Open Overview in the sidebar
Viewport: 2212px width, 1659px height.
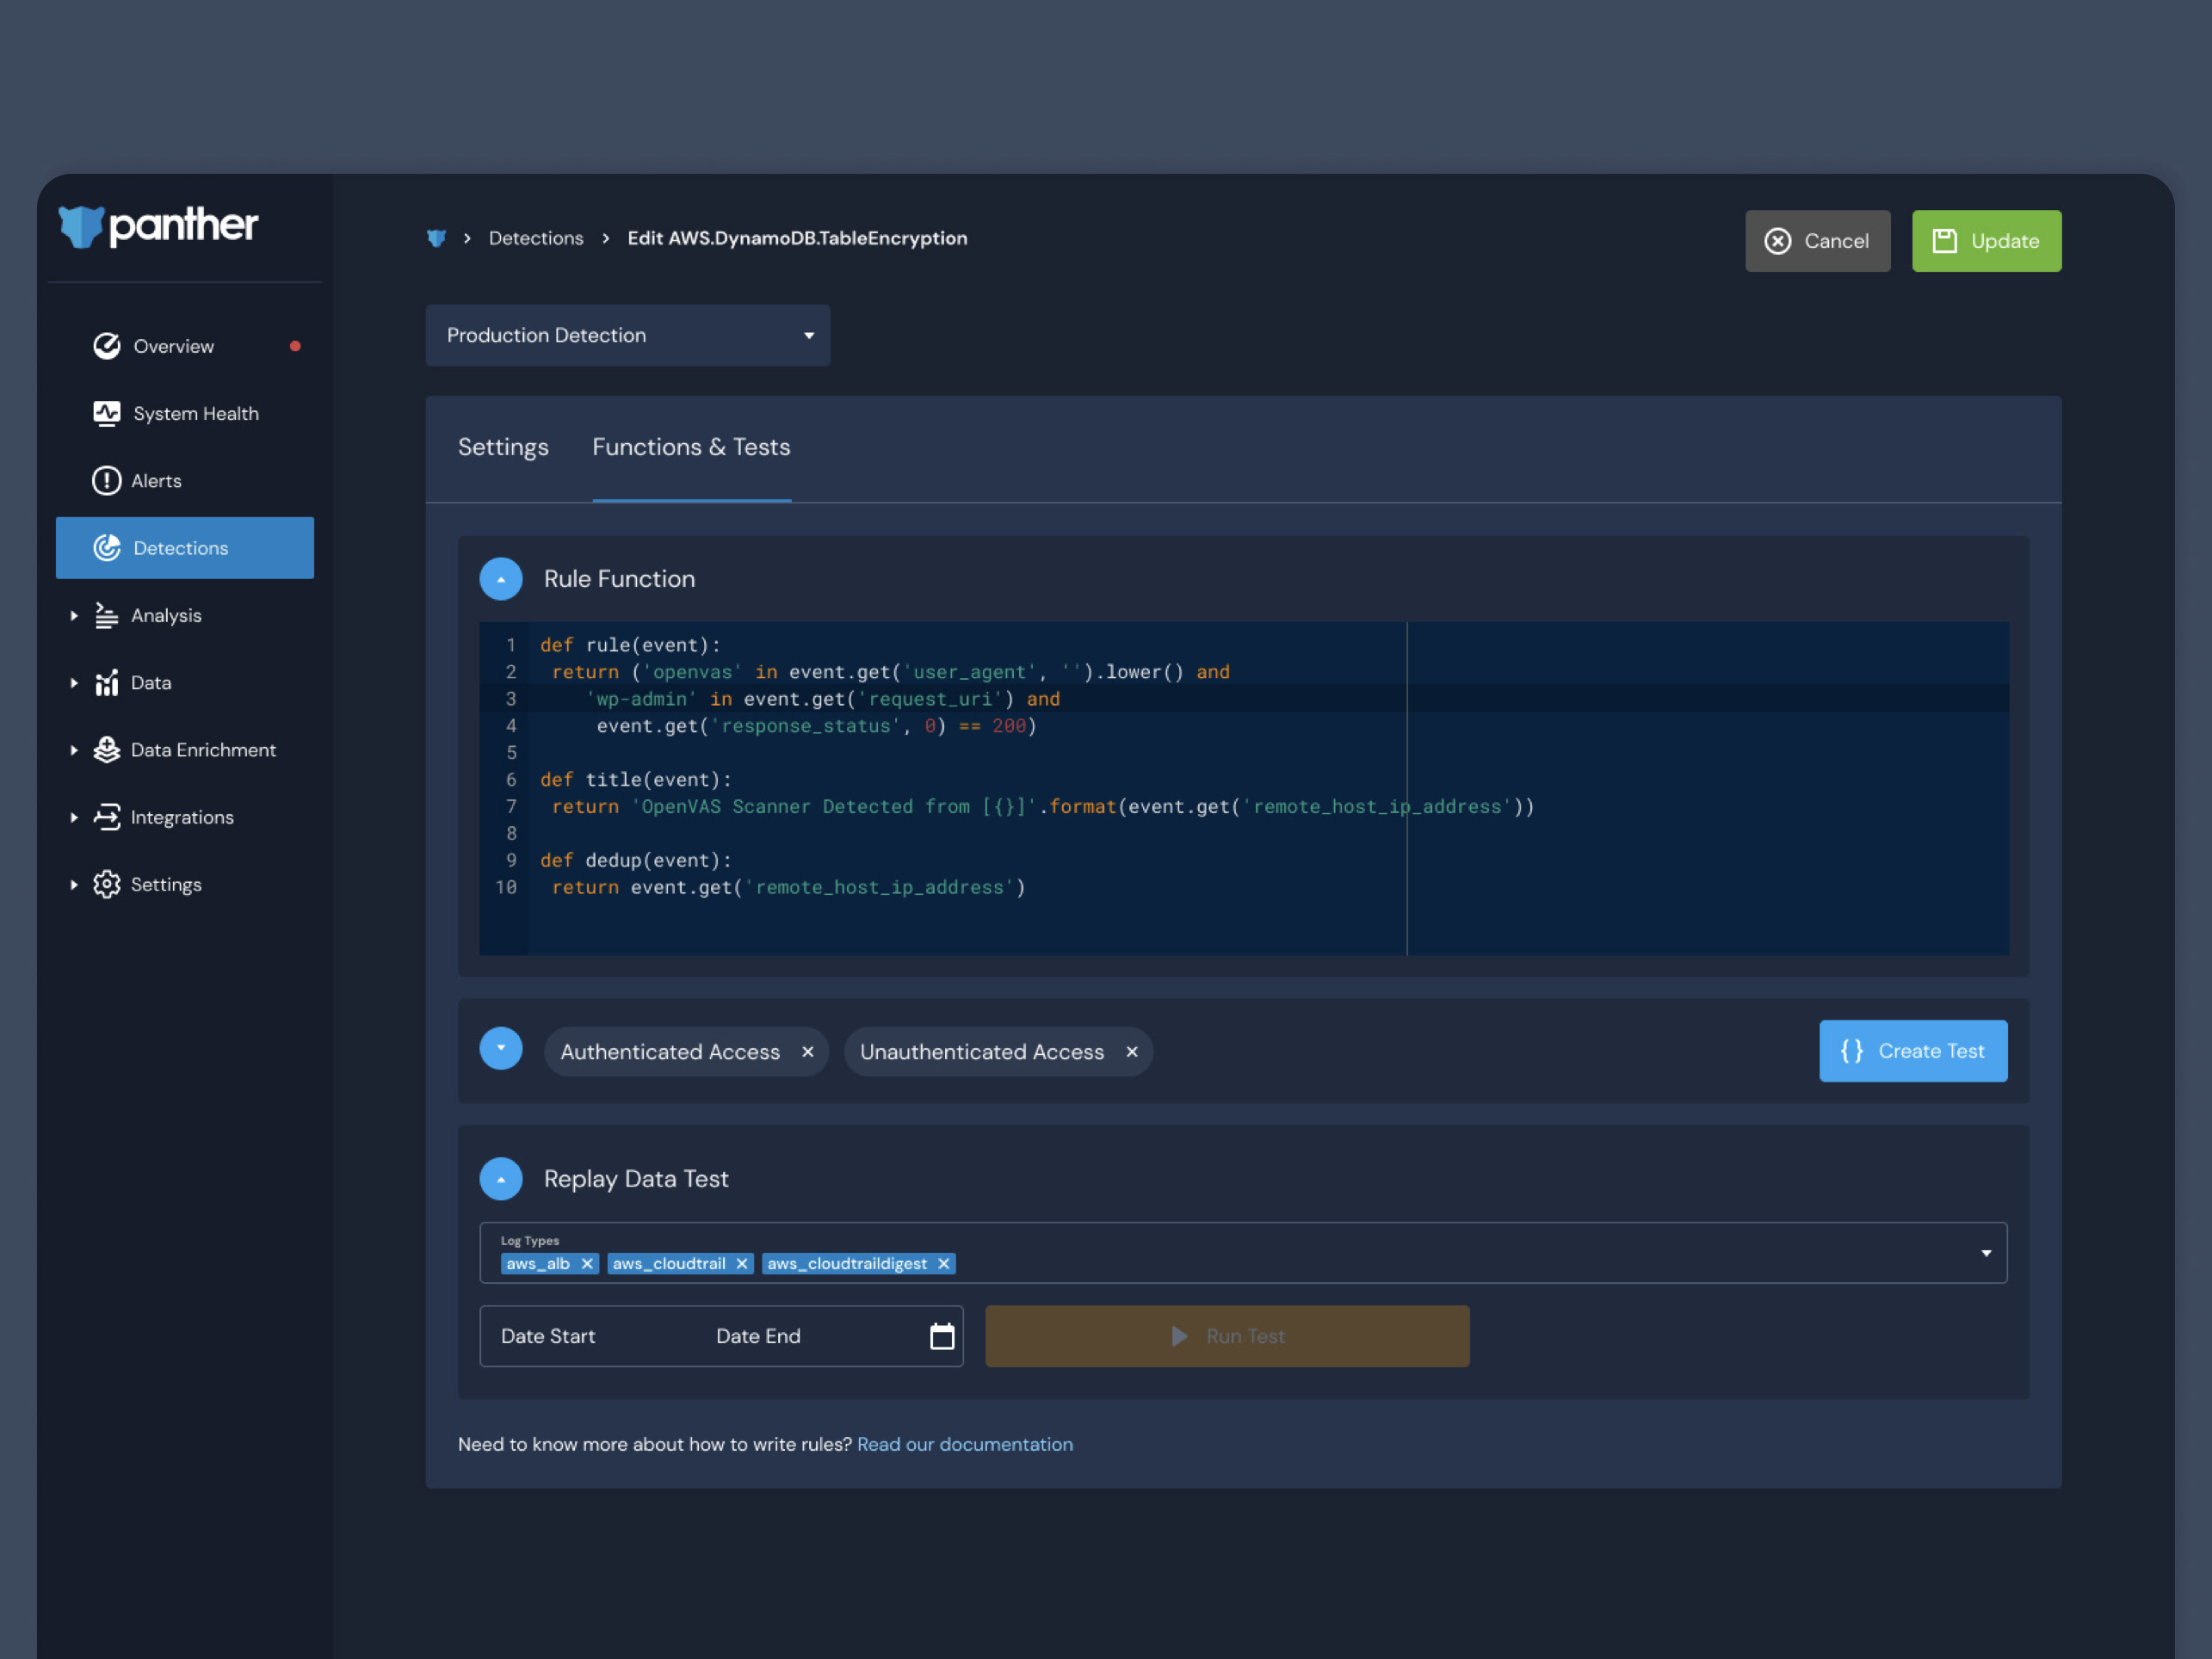(185, 346)
